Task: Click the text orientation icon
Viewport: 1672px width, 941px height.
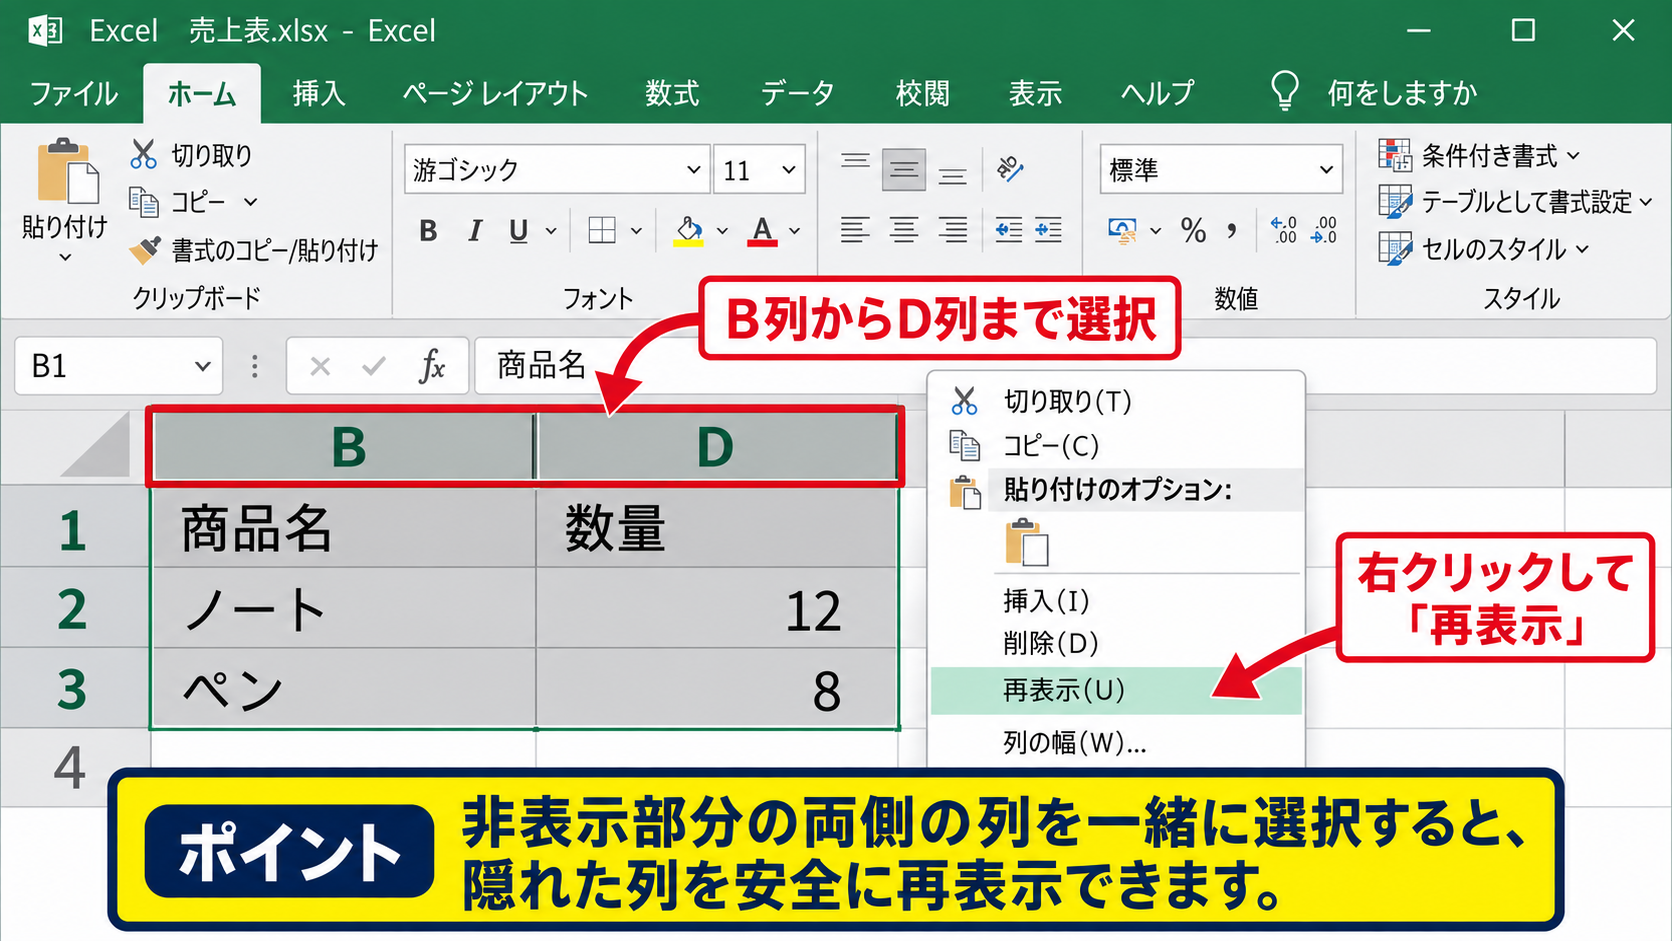Action: (1010, 169)
